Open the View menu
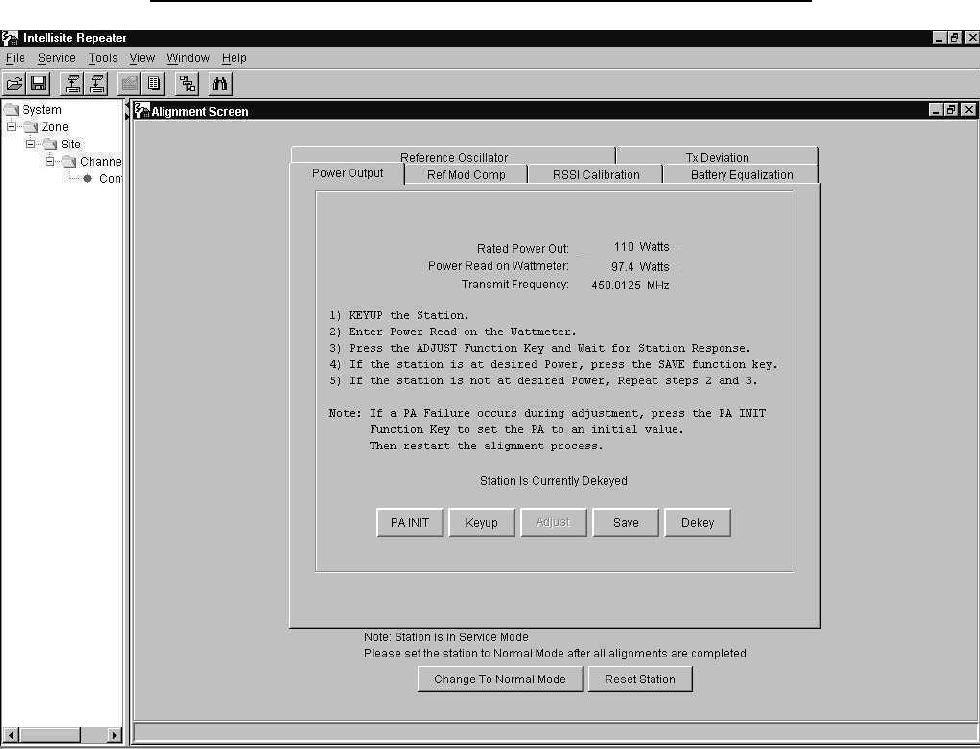This screenshot has height=749, width=980. click(142, 58)
